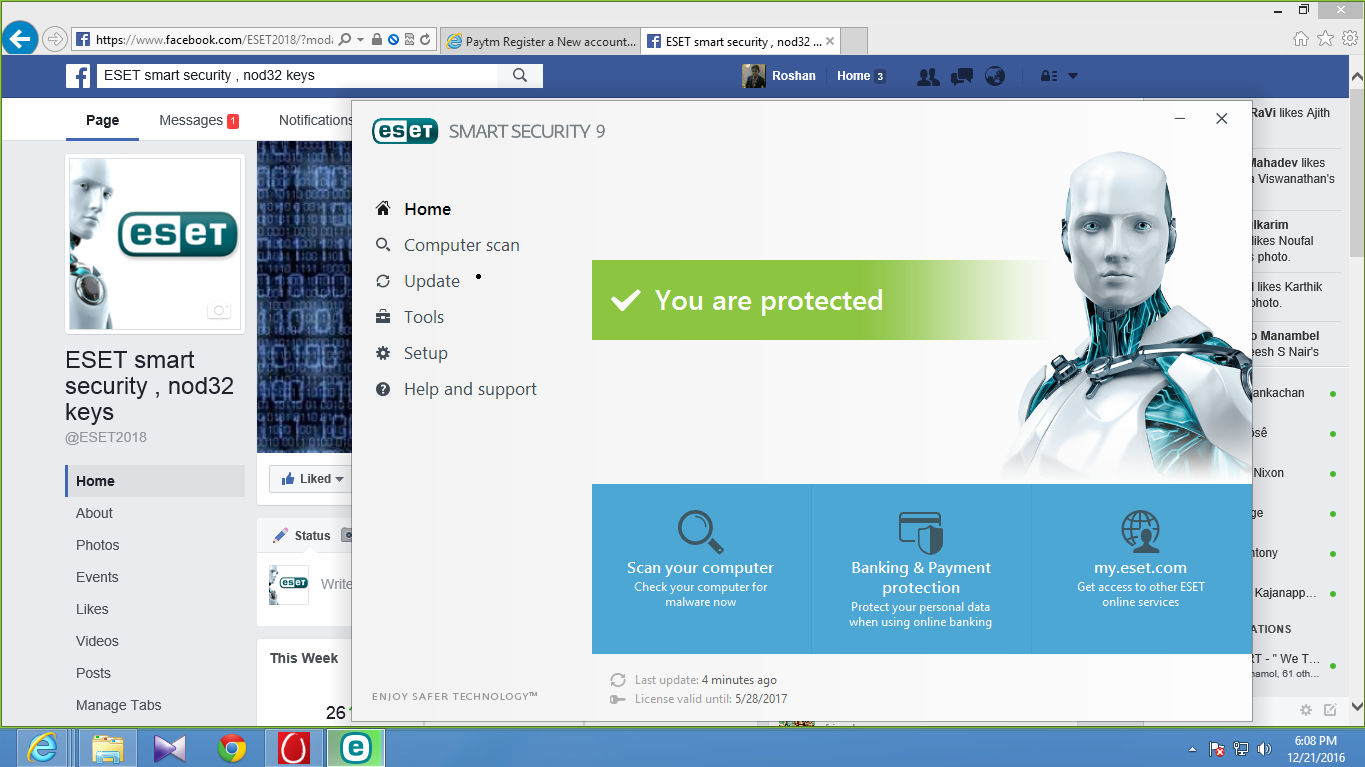Click the browser forward arrow
1365x767 pixels.
click(55, 40)
